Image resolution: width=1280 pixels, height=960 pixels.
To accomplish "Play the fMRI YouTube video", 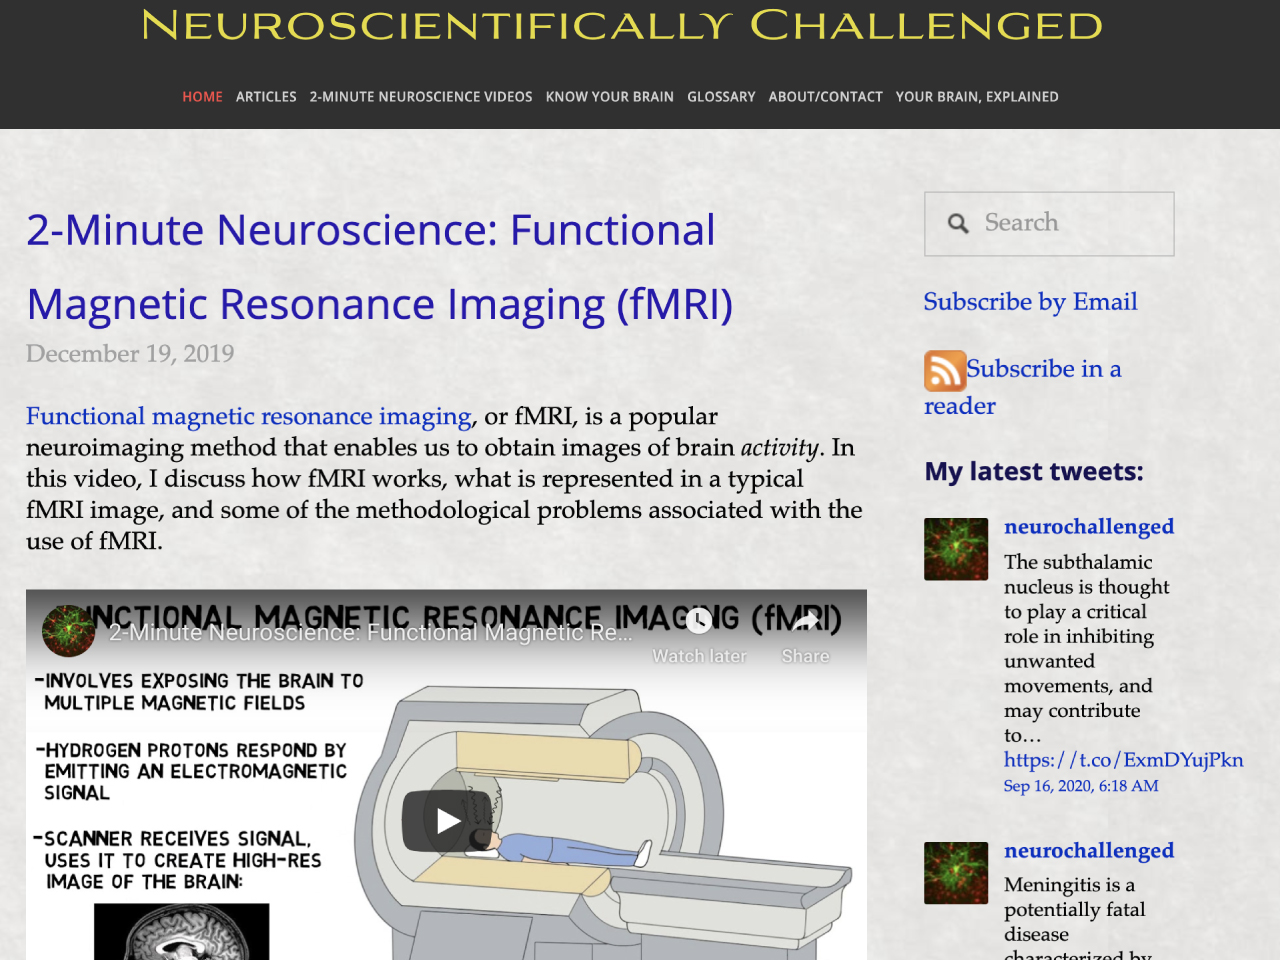I will [x=447, y=821].
